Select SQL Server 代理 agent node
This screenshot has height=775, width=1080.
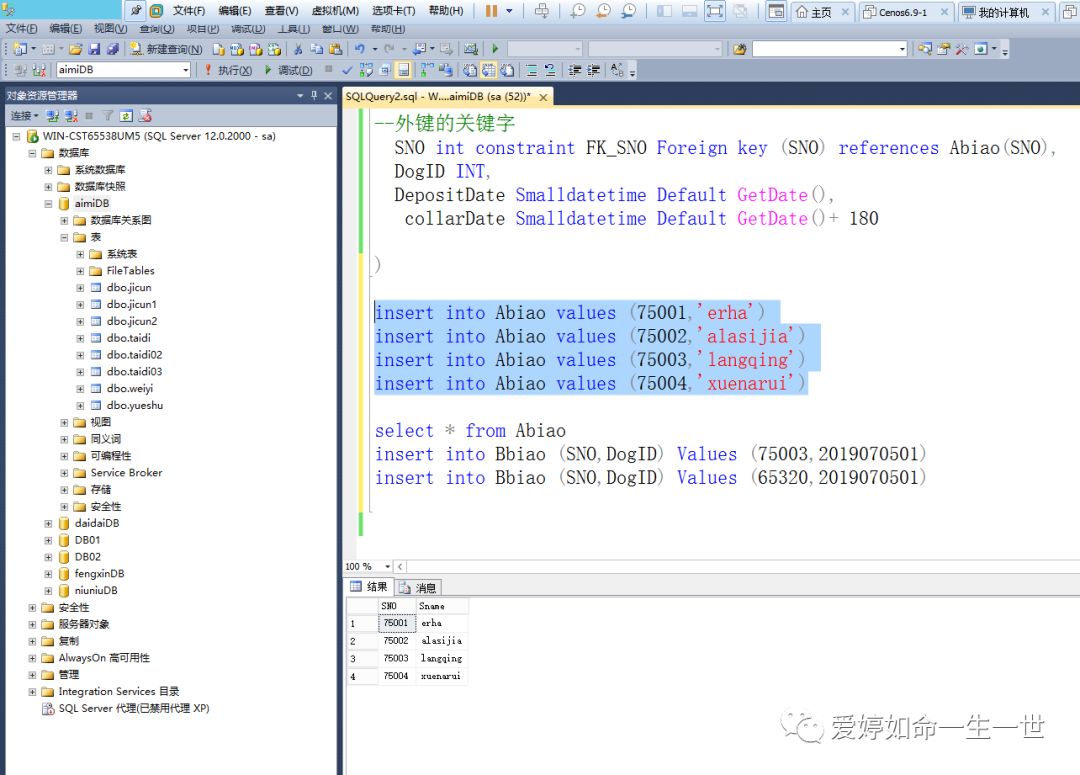pyautogui.click(x=134, y=708)
